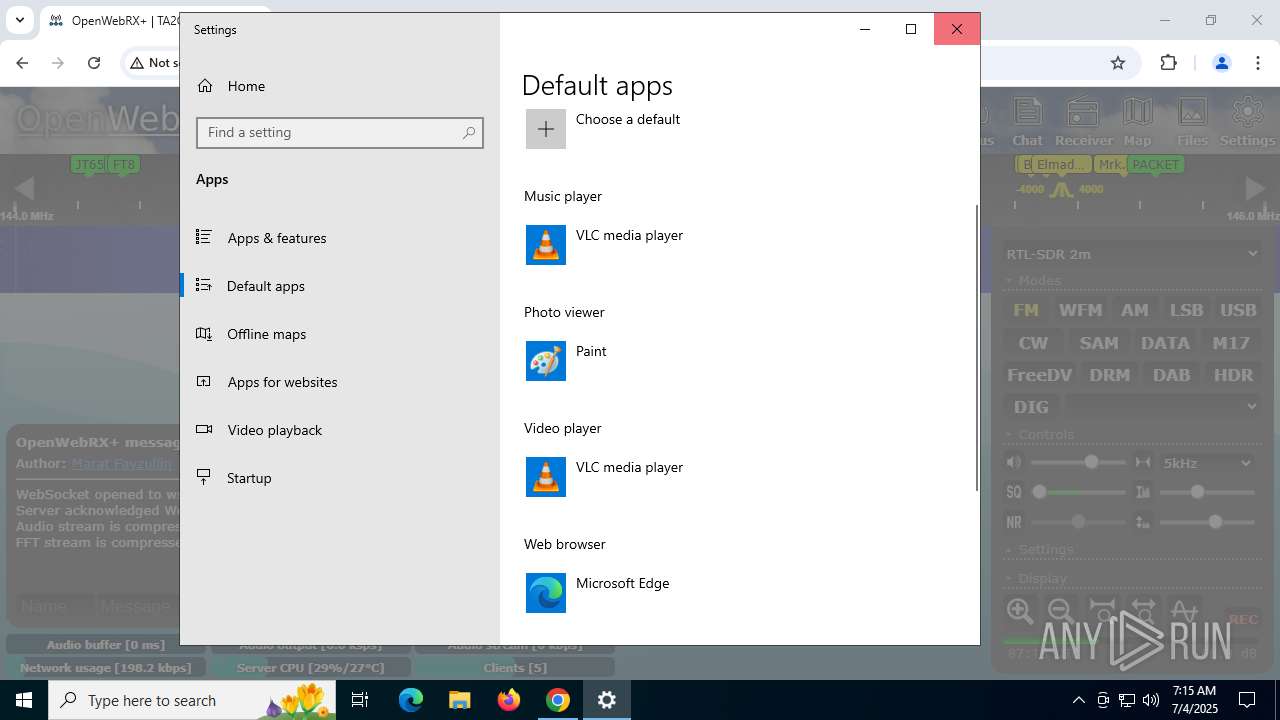Click zoom out magnifier icon in OpenWebRX

coord(1061,611)
